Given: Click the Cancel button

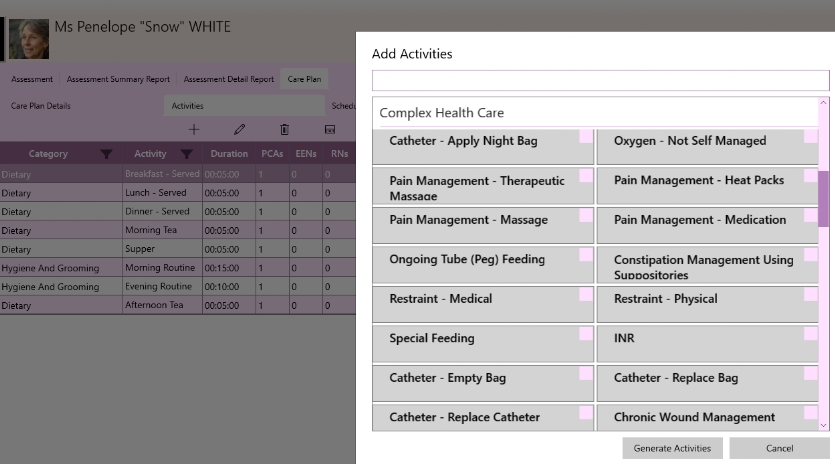Looking at the screenshot, I should tap(779, 448).
